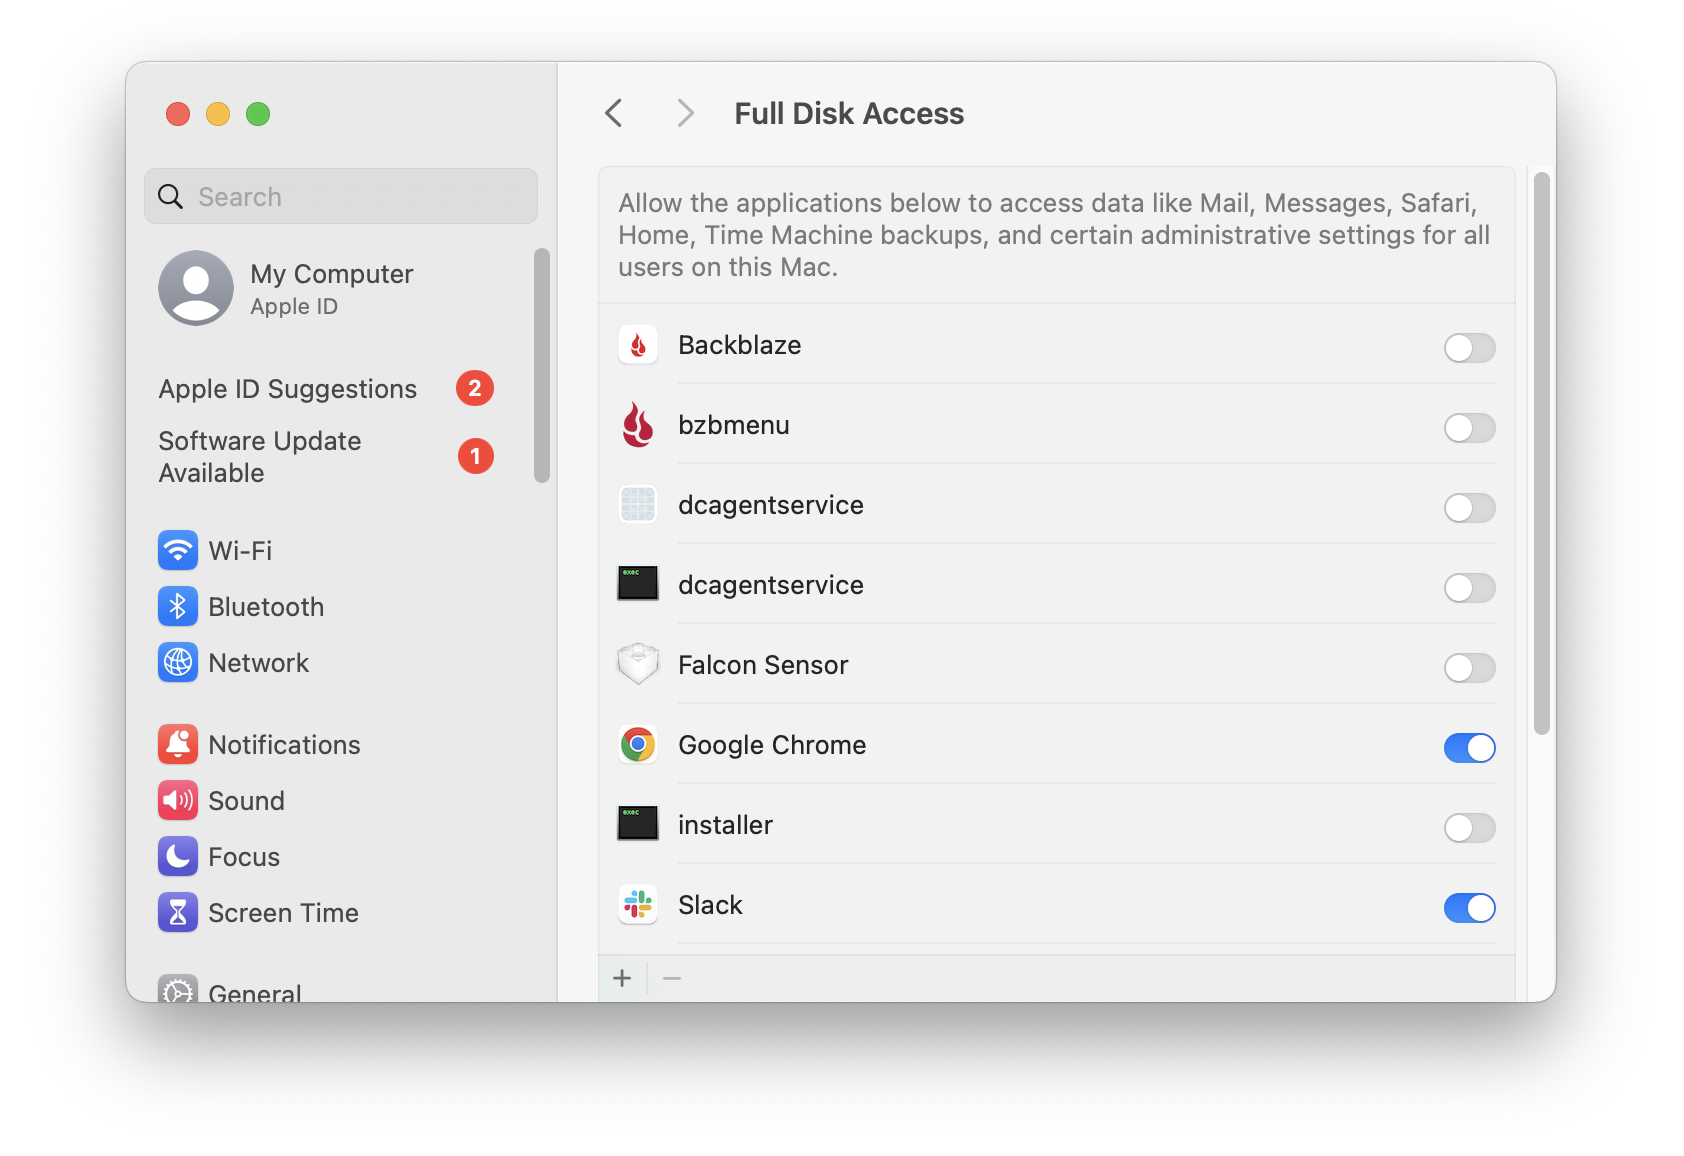
Task: Zoom window with the green button
Action: [x=258, y=114]
